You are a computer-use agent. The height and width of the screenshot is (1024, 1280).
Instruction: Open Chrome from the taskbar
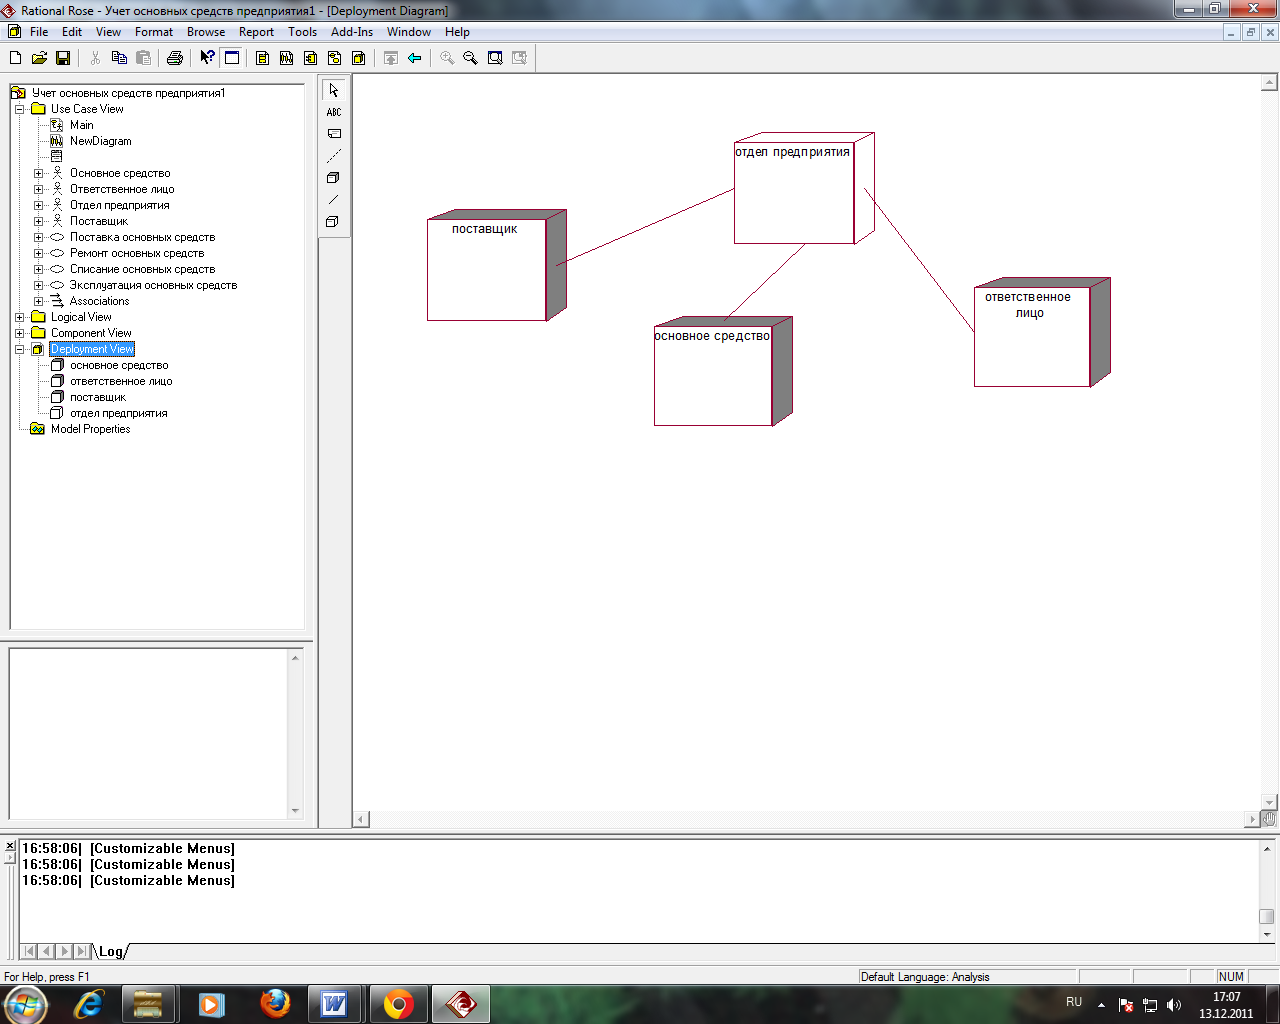coord(398,1004)
